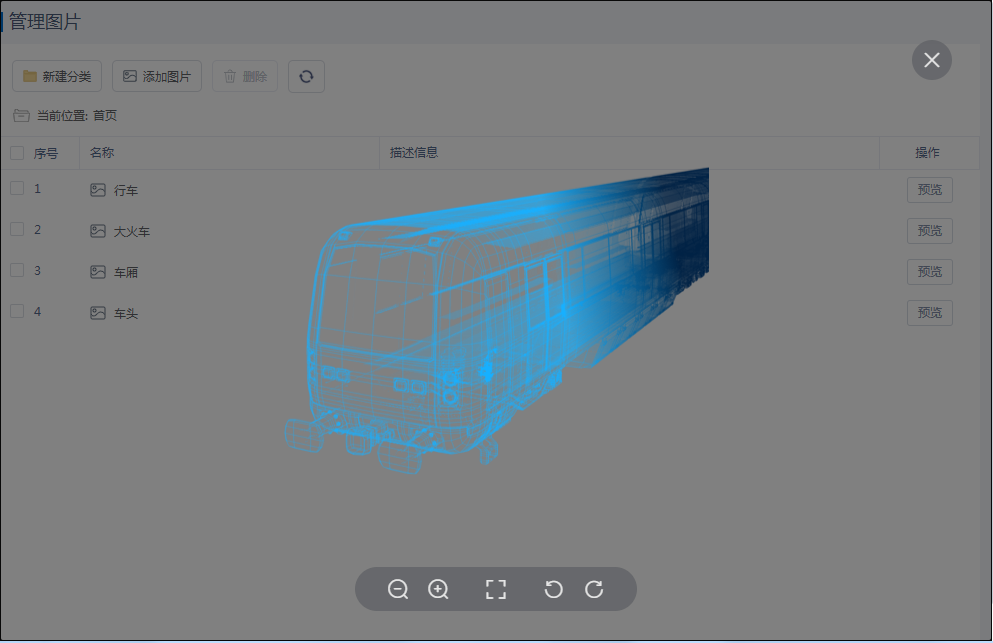Check the checkbox for row 1 行车

pyautogui.click(x=17, y=188)
